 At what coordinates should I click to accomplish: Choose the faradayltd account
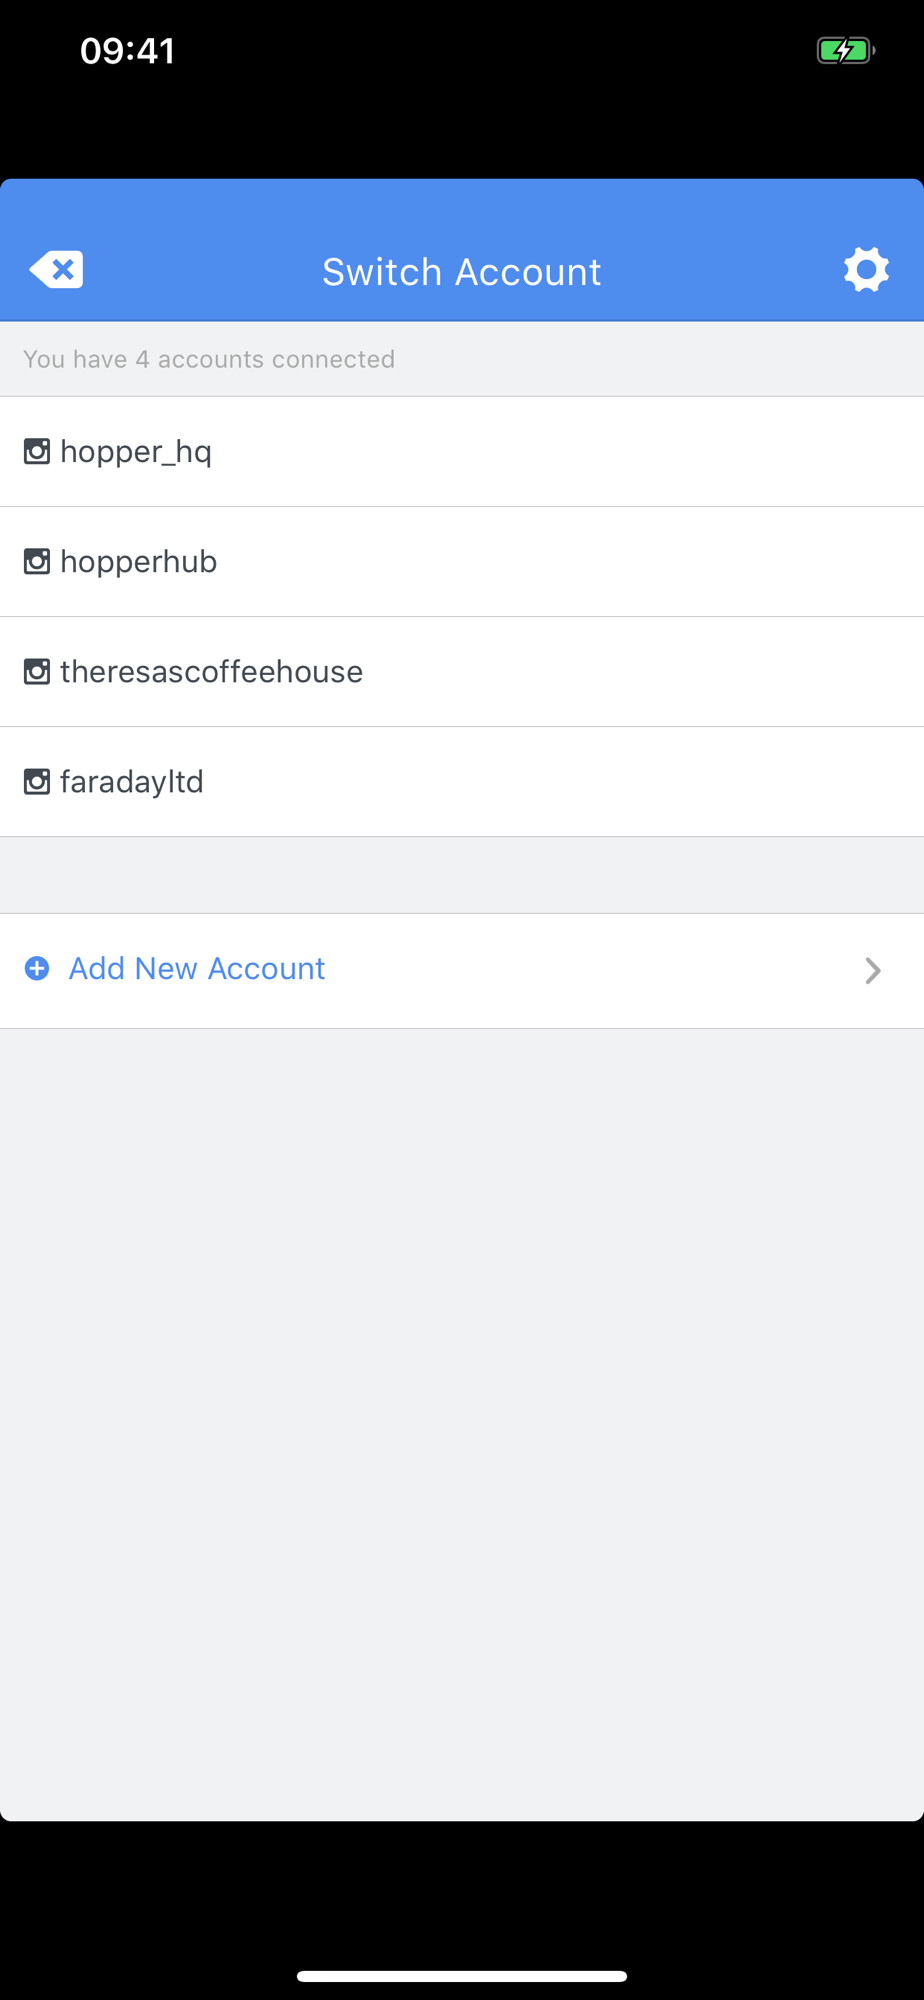pos(132,782)
